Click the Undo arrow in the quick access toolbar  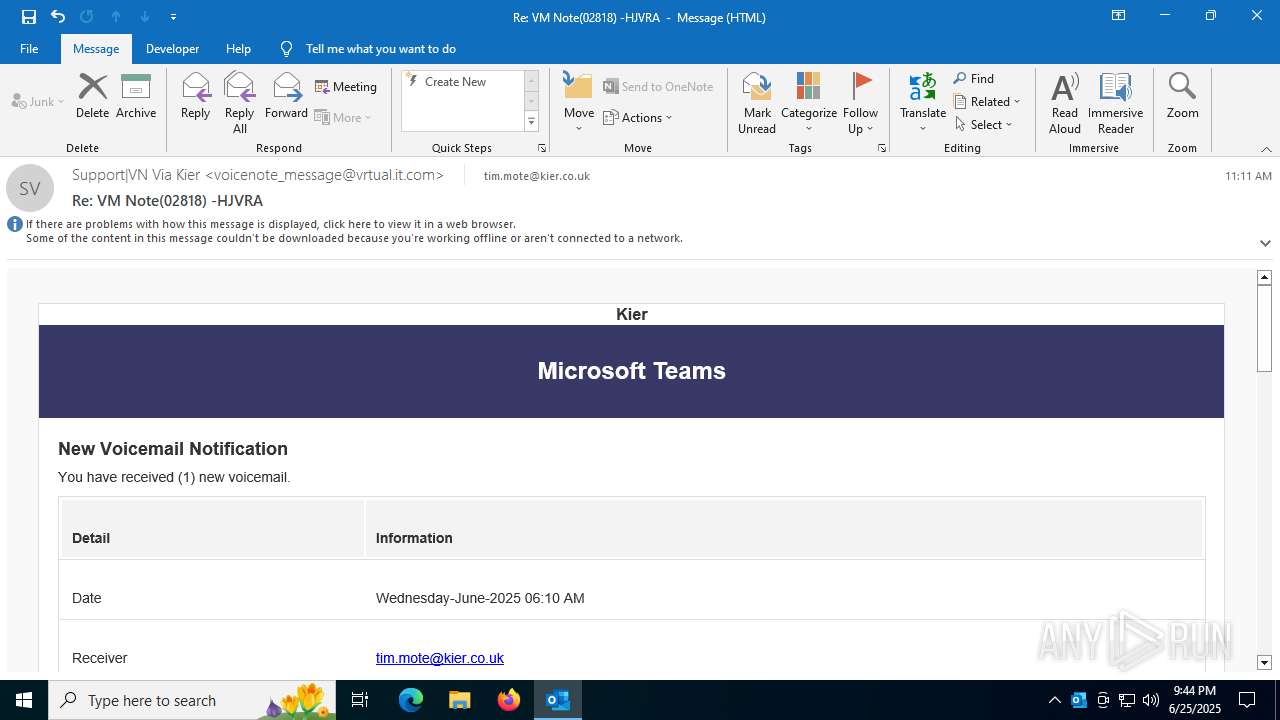(x=58, y=17)
